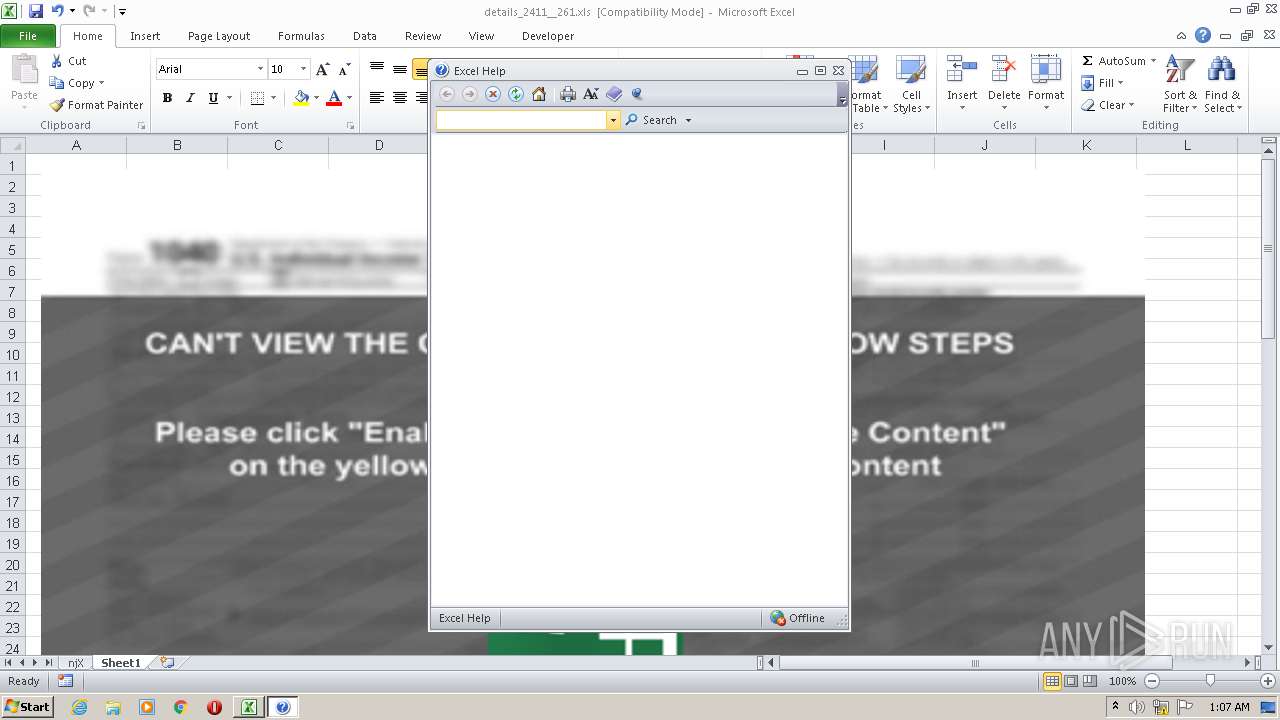Click macro recording icon in status bar
This screenshot has height=720, width=1280.
tap(65, 681)
